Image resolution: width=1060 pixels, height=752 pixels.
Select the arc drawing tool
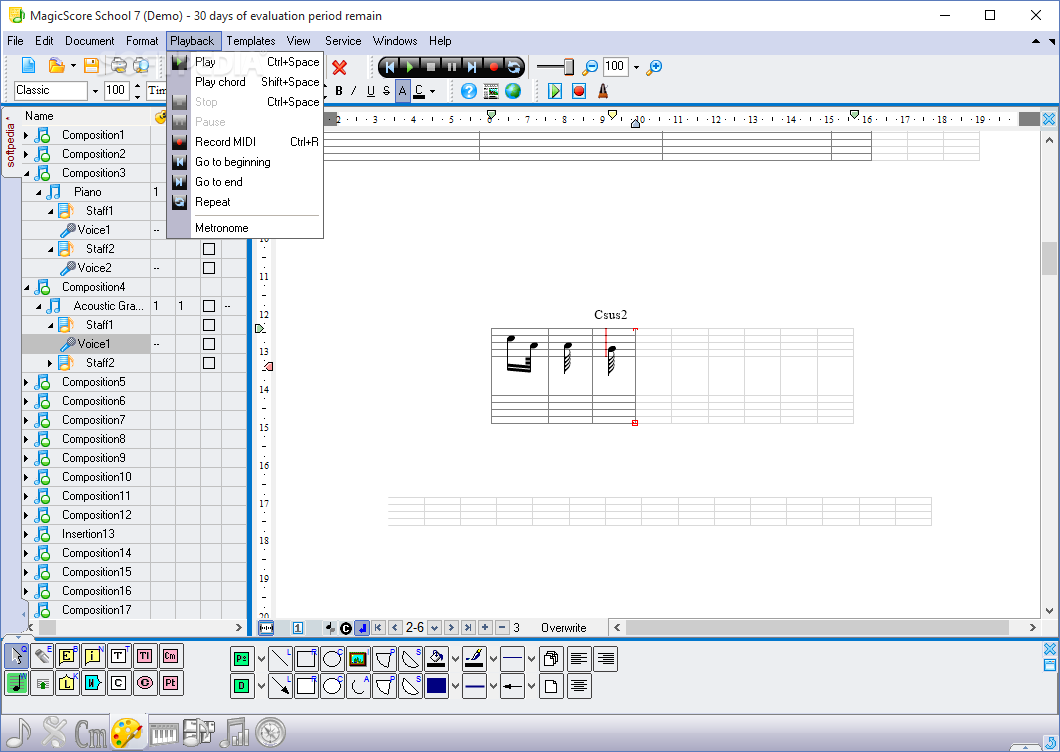click(358, 685)
